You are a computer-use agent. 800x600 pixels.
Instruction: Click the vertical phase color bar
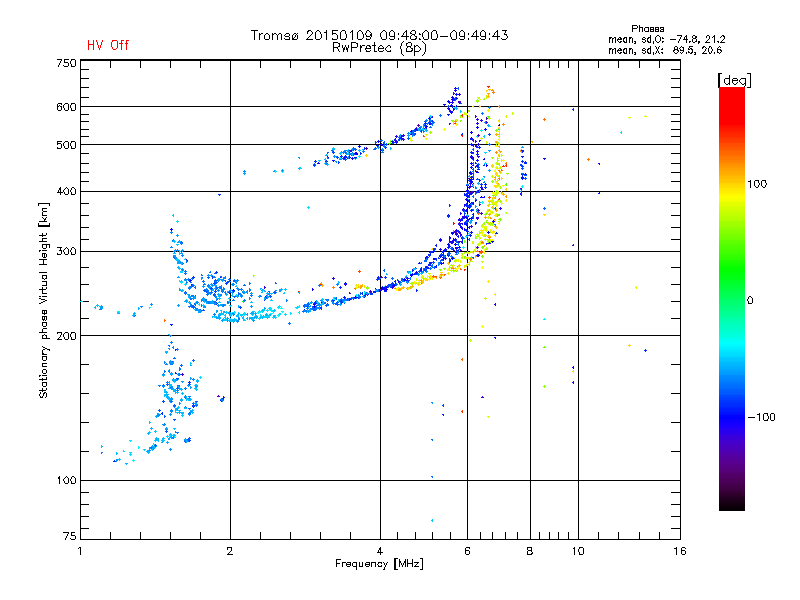point(732,298)
